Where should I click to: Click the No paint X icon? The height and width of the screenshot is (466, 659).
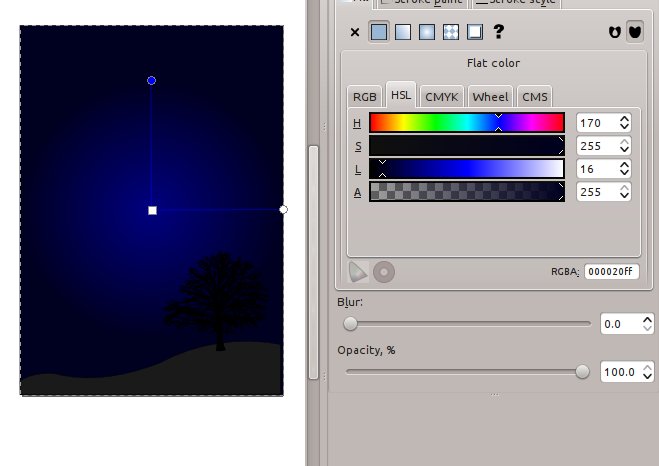pyautogui.click(x=355, y=32)
